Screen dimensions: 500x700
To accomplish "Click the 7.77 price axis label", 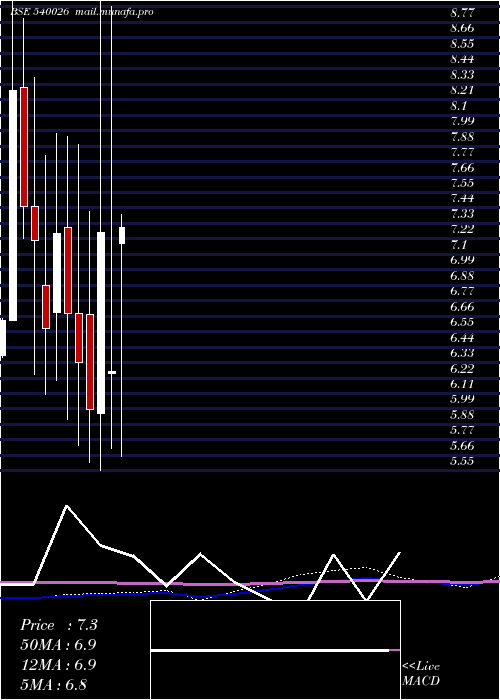I will click(x=462, y=152).
